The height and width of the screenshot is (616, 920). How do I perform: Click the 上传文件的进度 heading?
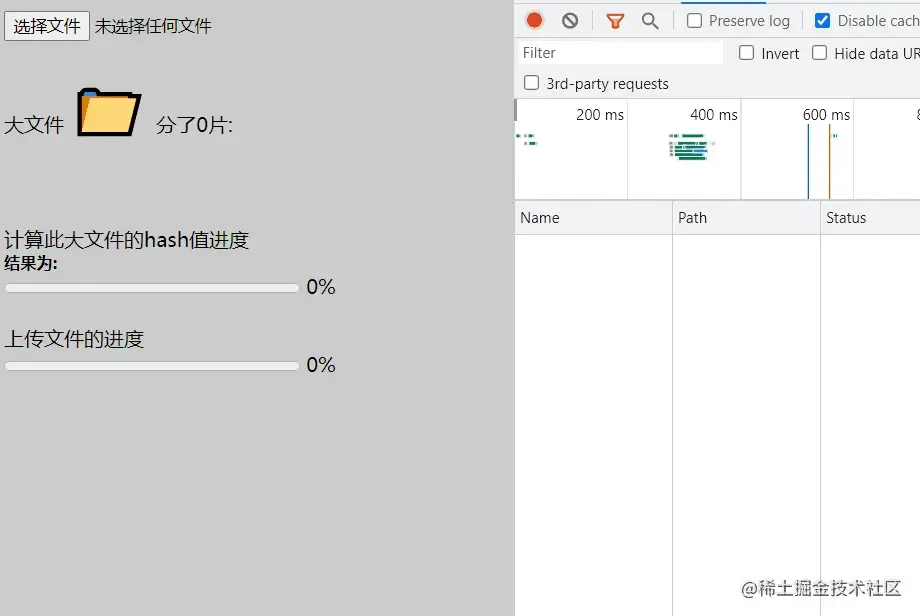pyautogui.click(x=74, y=339)
